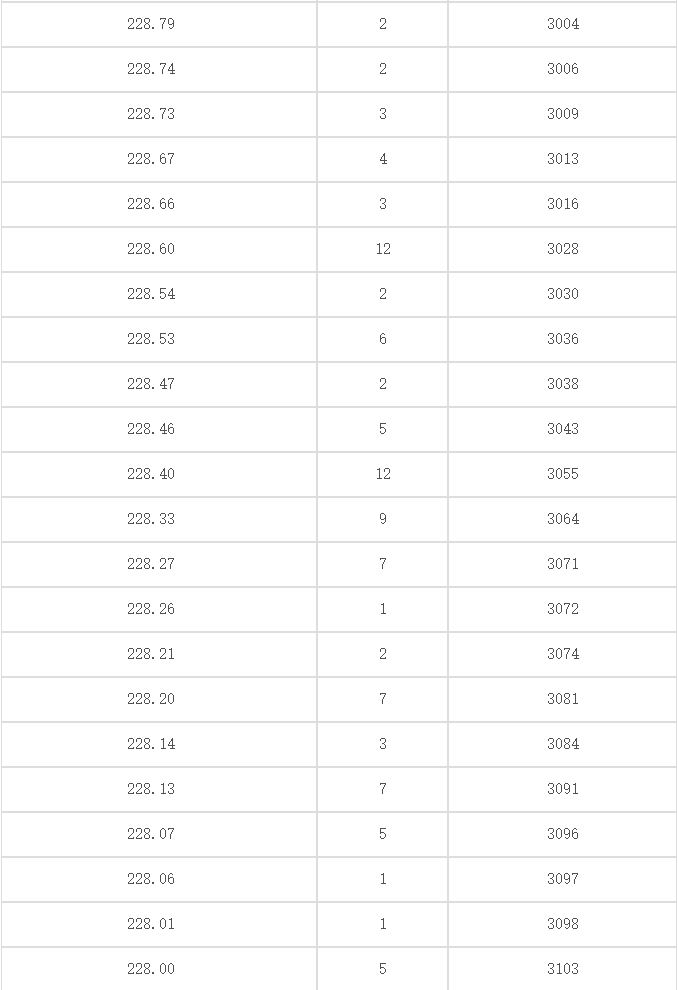Select the score cell 228.14
Screen dimensions: 678x990
coord(151,744)
